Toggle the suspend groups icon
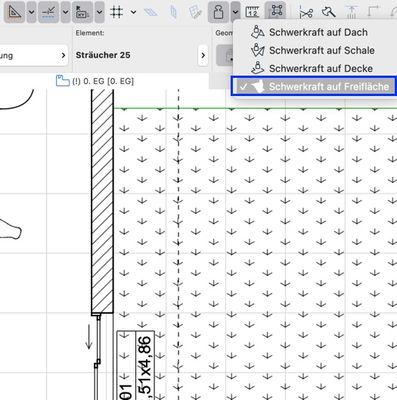The image size is (397, 400). tap(277, 11)
